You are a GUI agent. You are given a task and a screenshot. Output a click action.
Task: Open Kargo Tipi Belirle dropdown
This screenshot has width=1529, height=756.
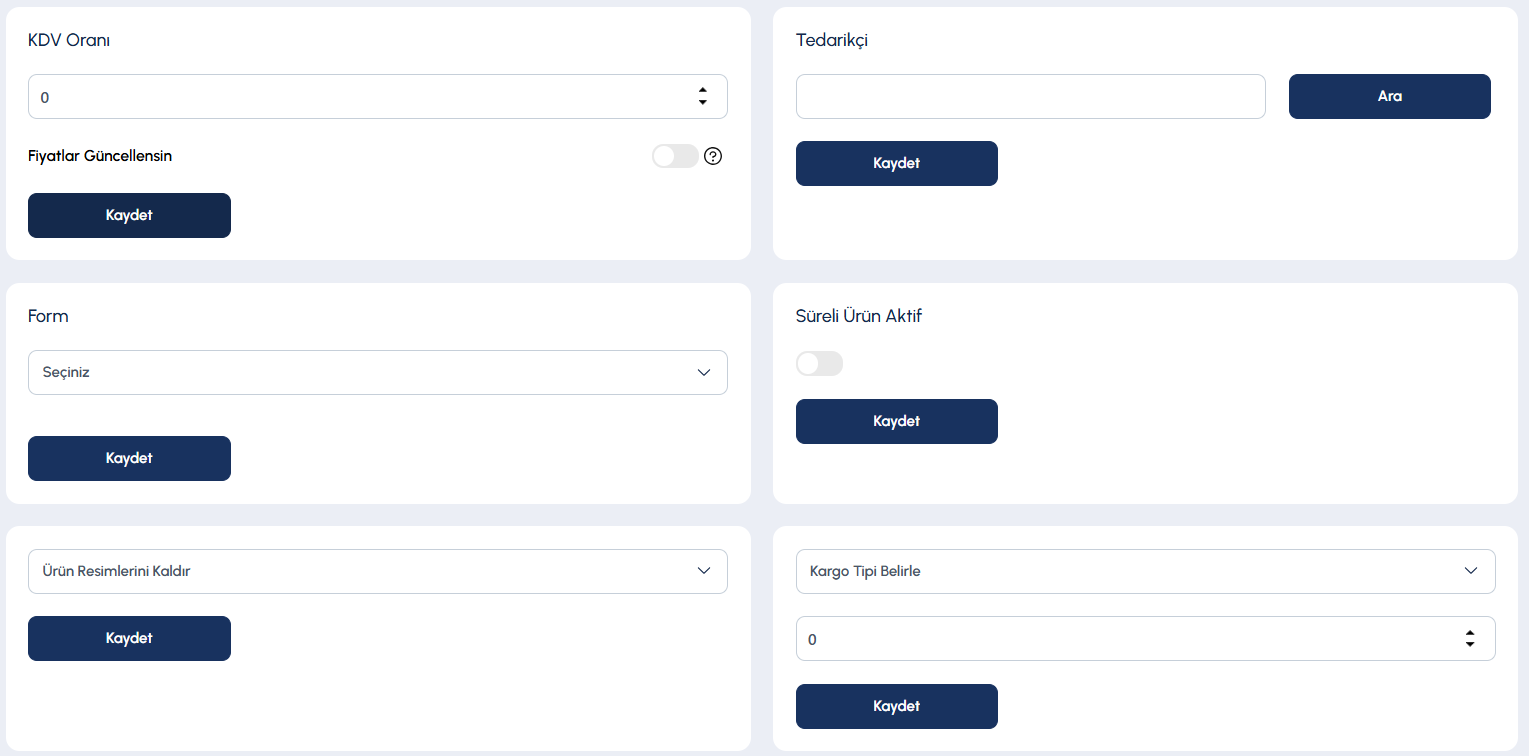click(1146, 571)
